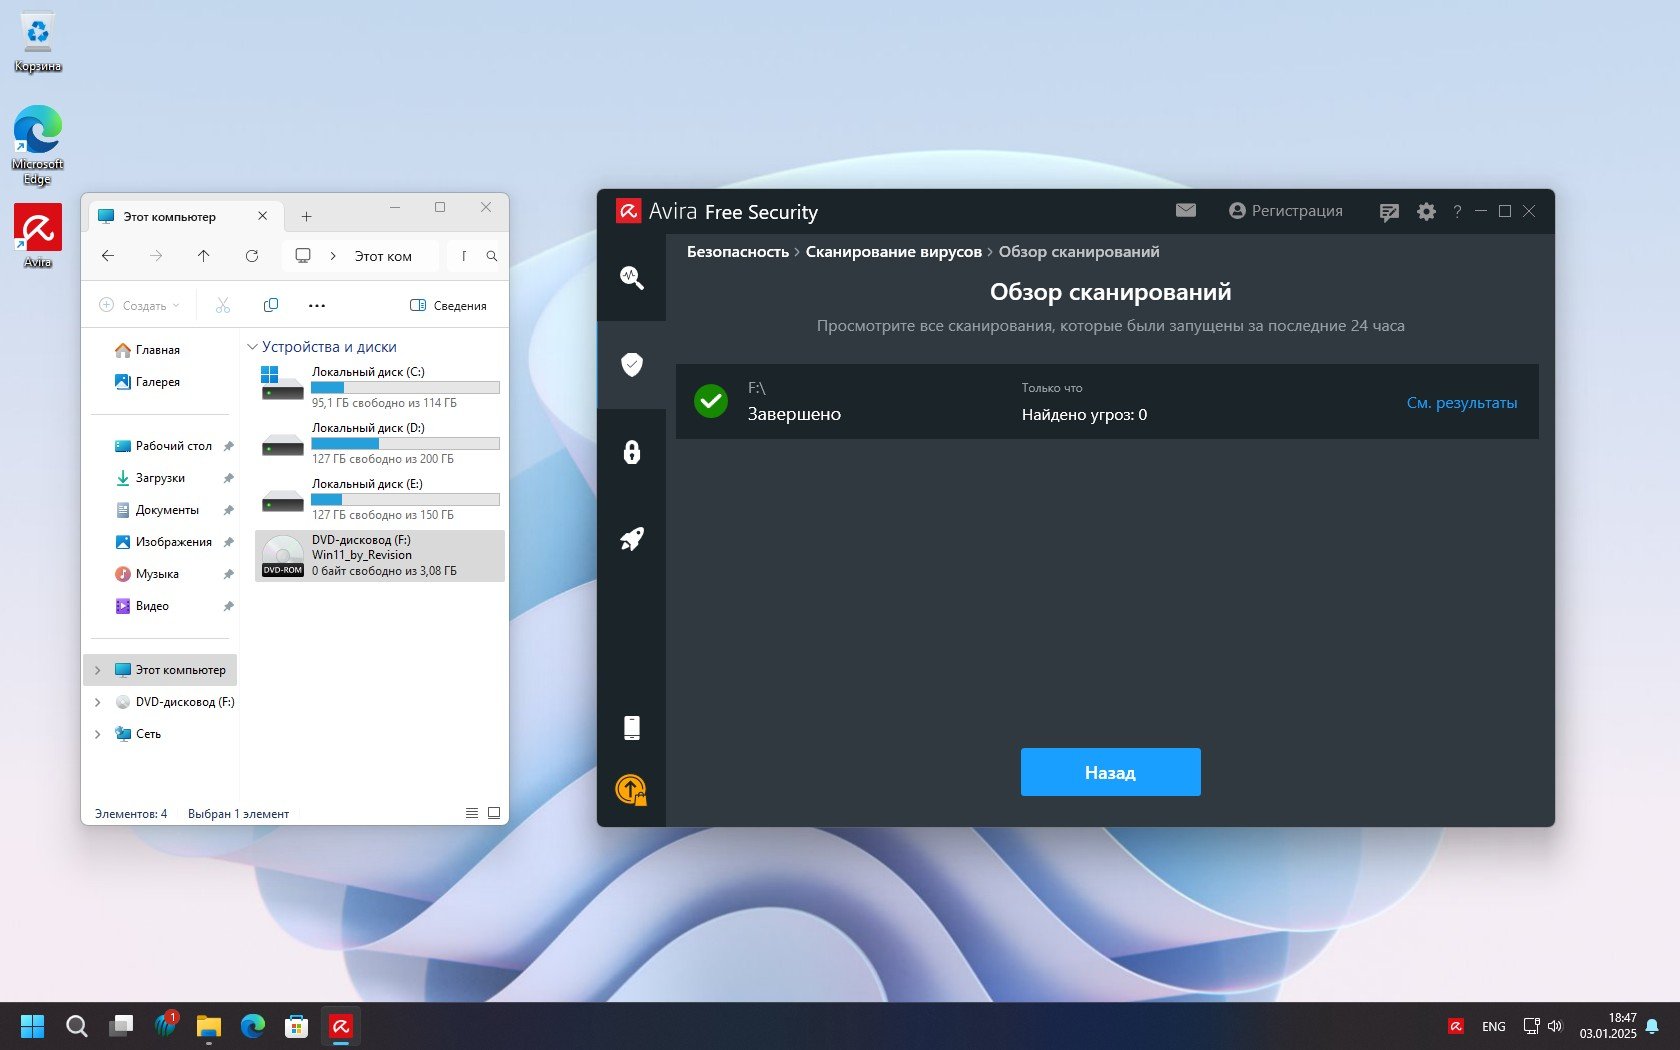Screen dimensions: 1680x1050
Task: Click the mail envelope icon in Avira
Action: 1185,210
